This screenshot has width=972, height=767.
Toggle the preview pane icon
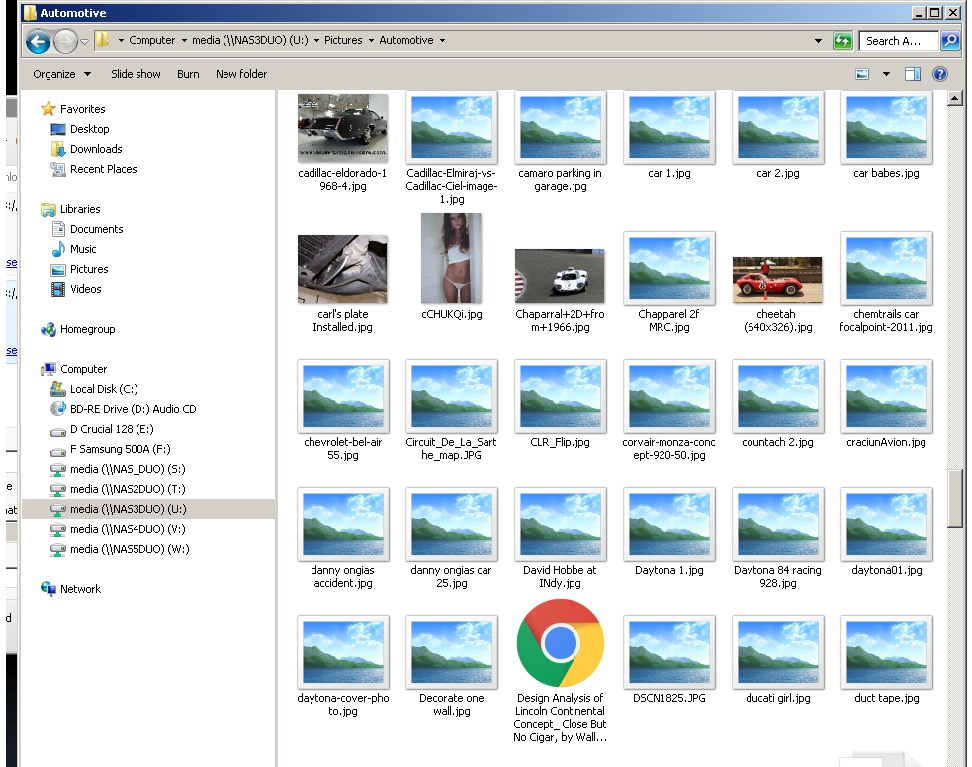(912, 74)
